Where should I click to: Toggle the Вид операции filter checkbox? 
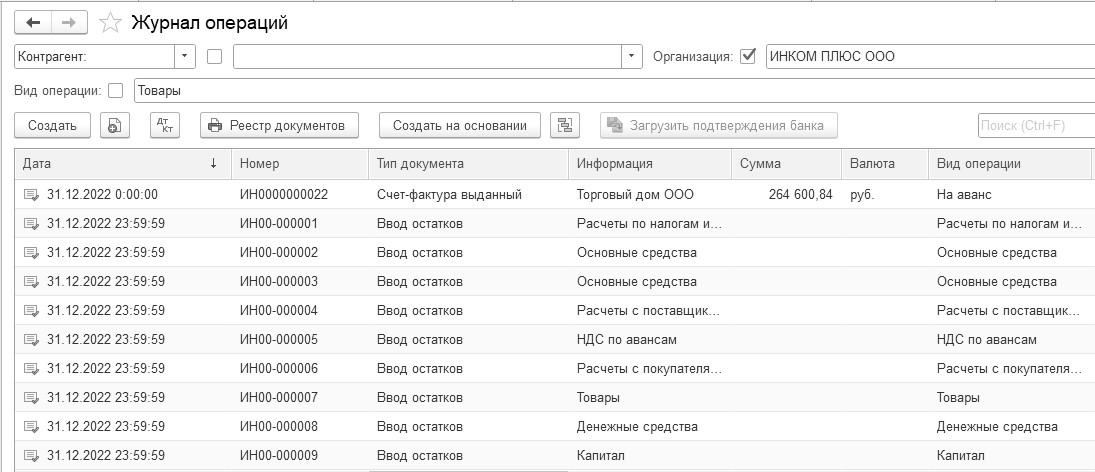point(115,90)
